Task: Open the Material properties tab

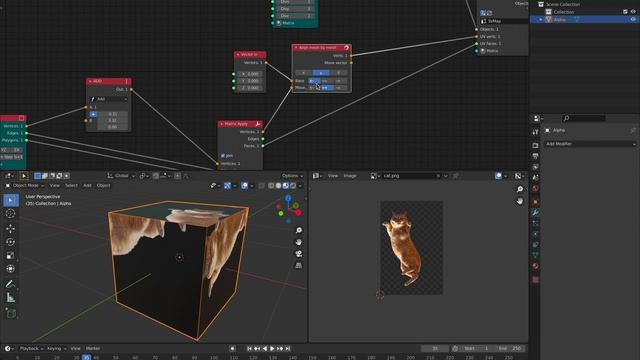Action: [536, 266]
